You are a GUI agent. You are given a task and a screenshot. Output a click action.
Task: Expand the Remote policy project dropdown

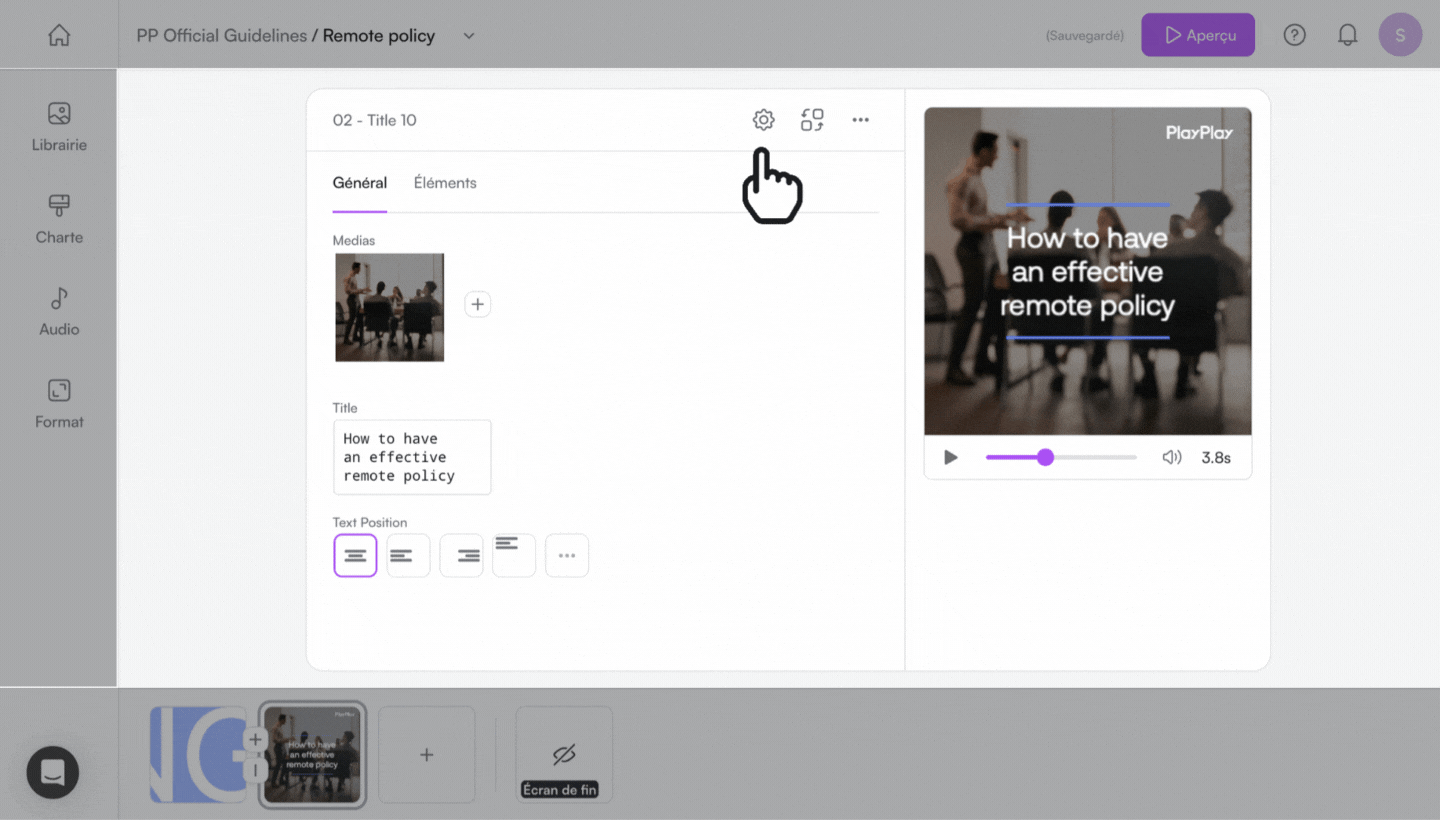[469, 36]
